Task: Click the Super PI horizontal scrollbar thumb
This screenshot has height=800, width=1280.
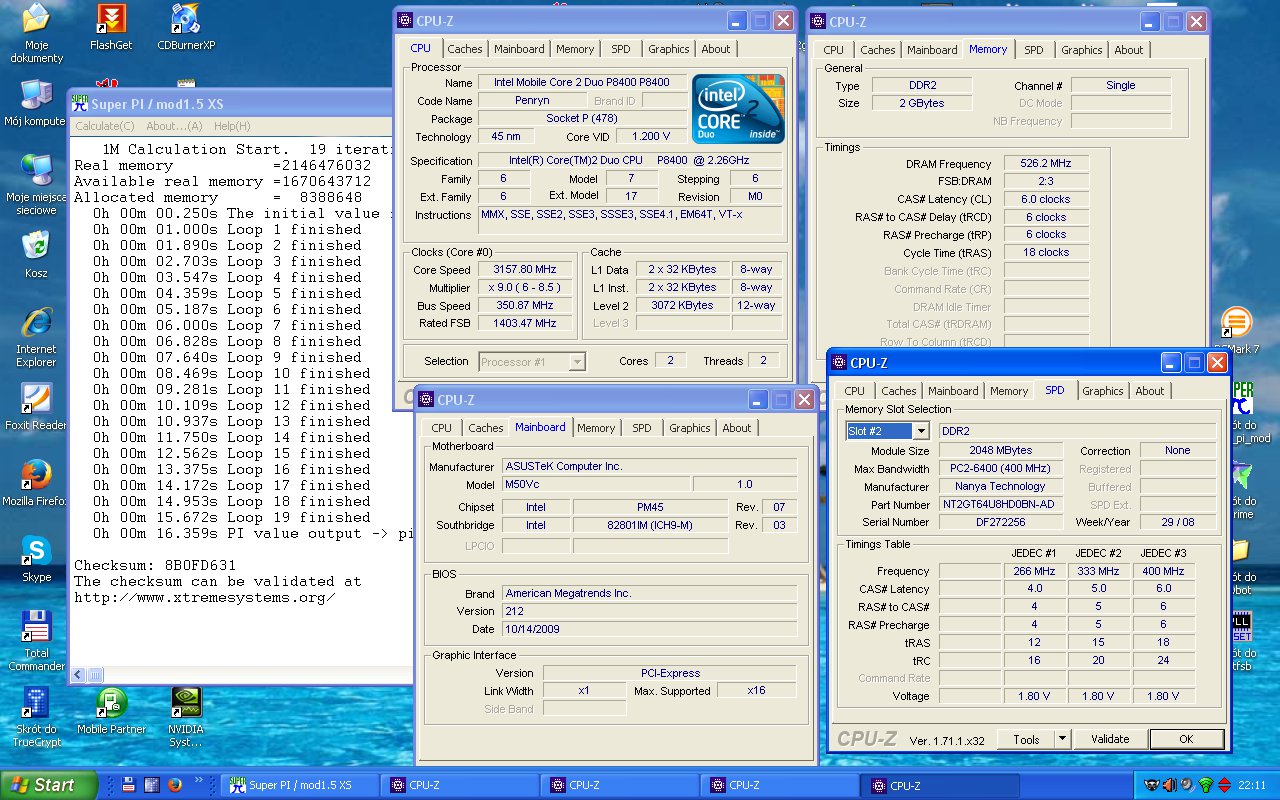Action: 96,674
